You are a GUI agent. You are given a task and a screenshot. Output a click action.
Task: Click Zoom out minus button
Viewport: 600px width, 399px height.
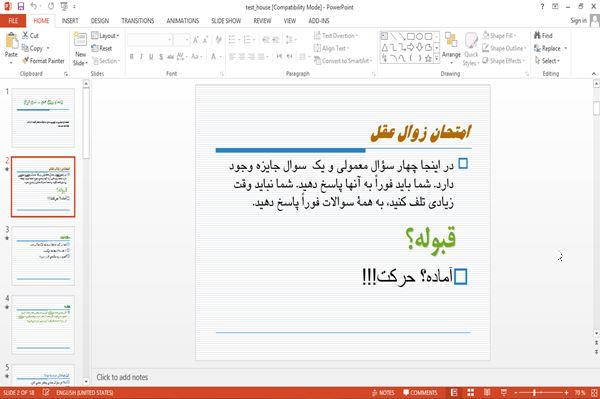(516, 392)
